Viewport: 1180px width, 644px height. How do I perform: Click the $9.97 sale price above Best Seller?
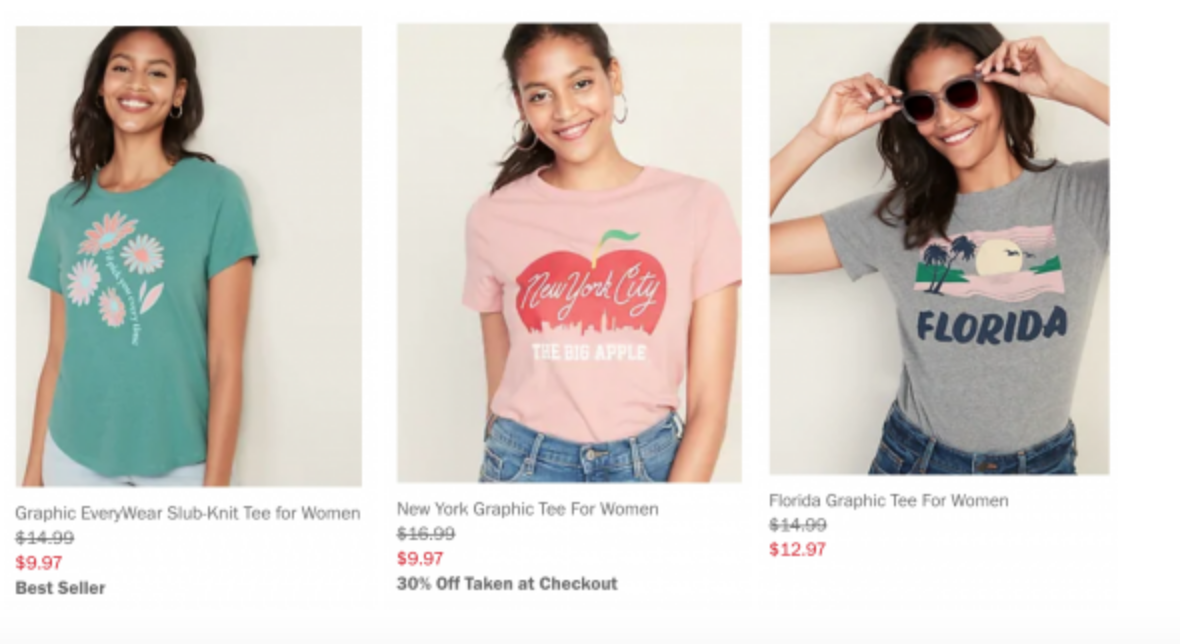[x=39, y=562]
